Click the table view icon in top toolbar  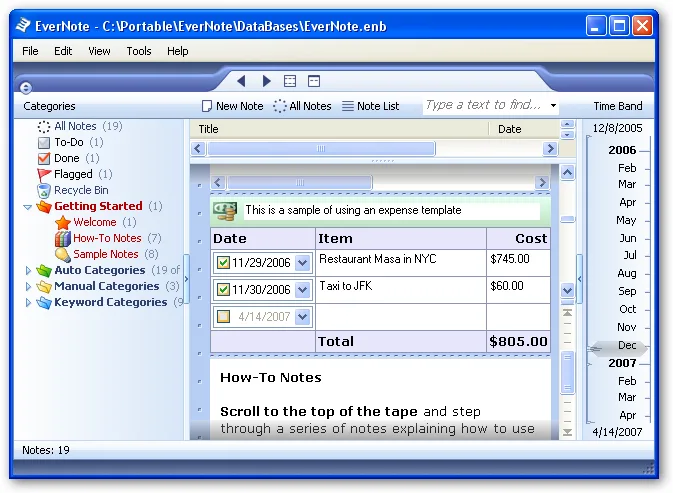[290, 81]
